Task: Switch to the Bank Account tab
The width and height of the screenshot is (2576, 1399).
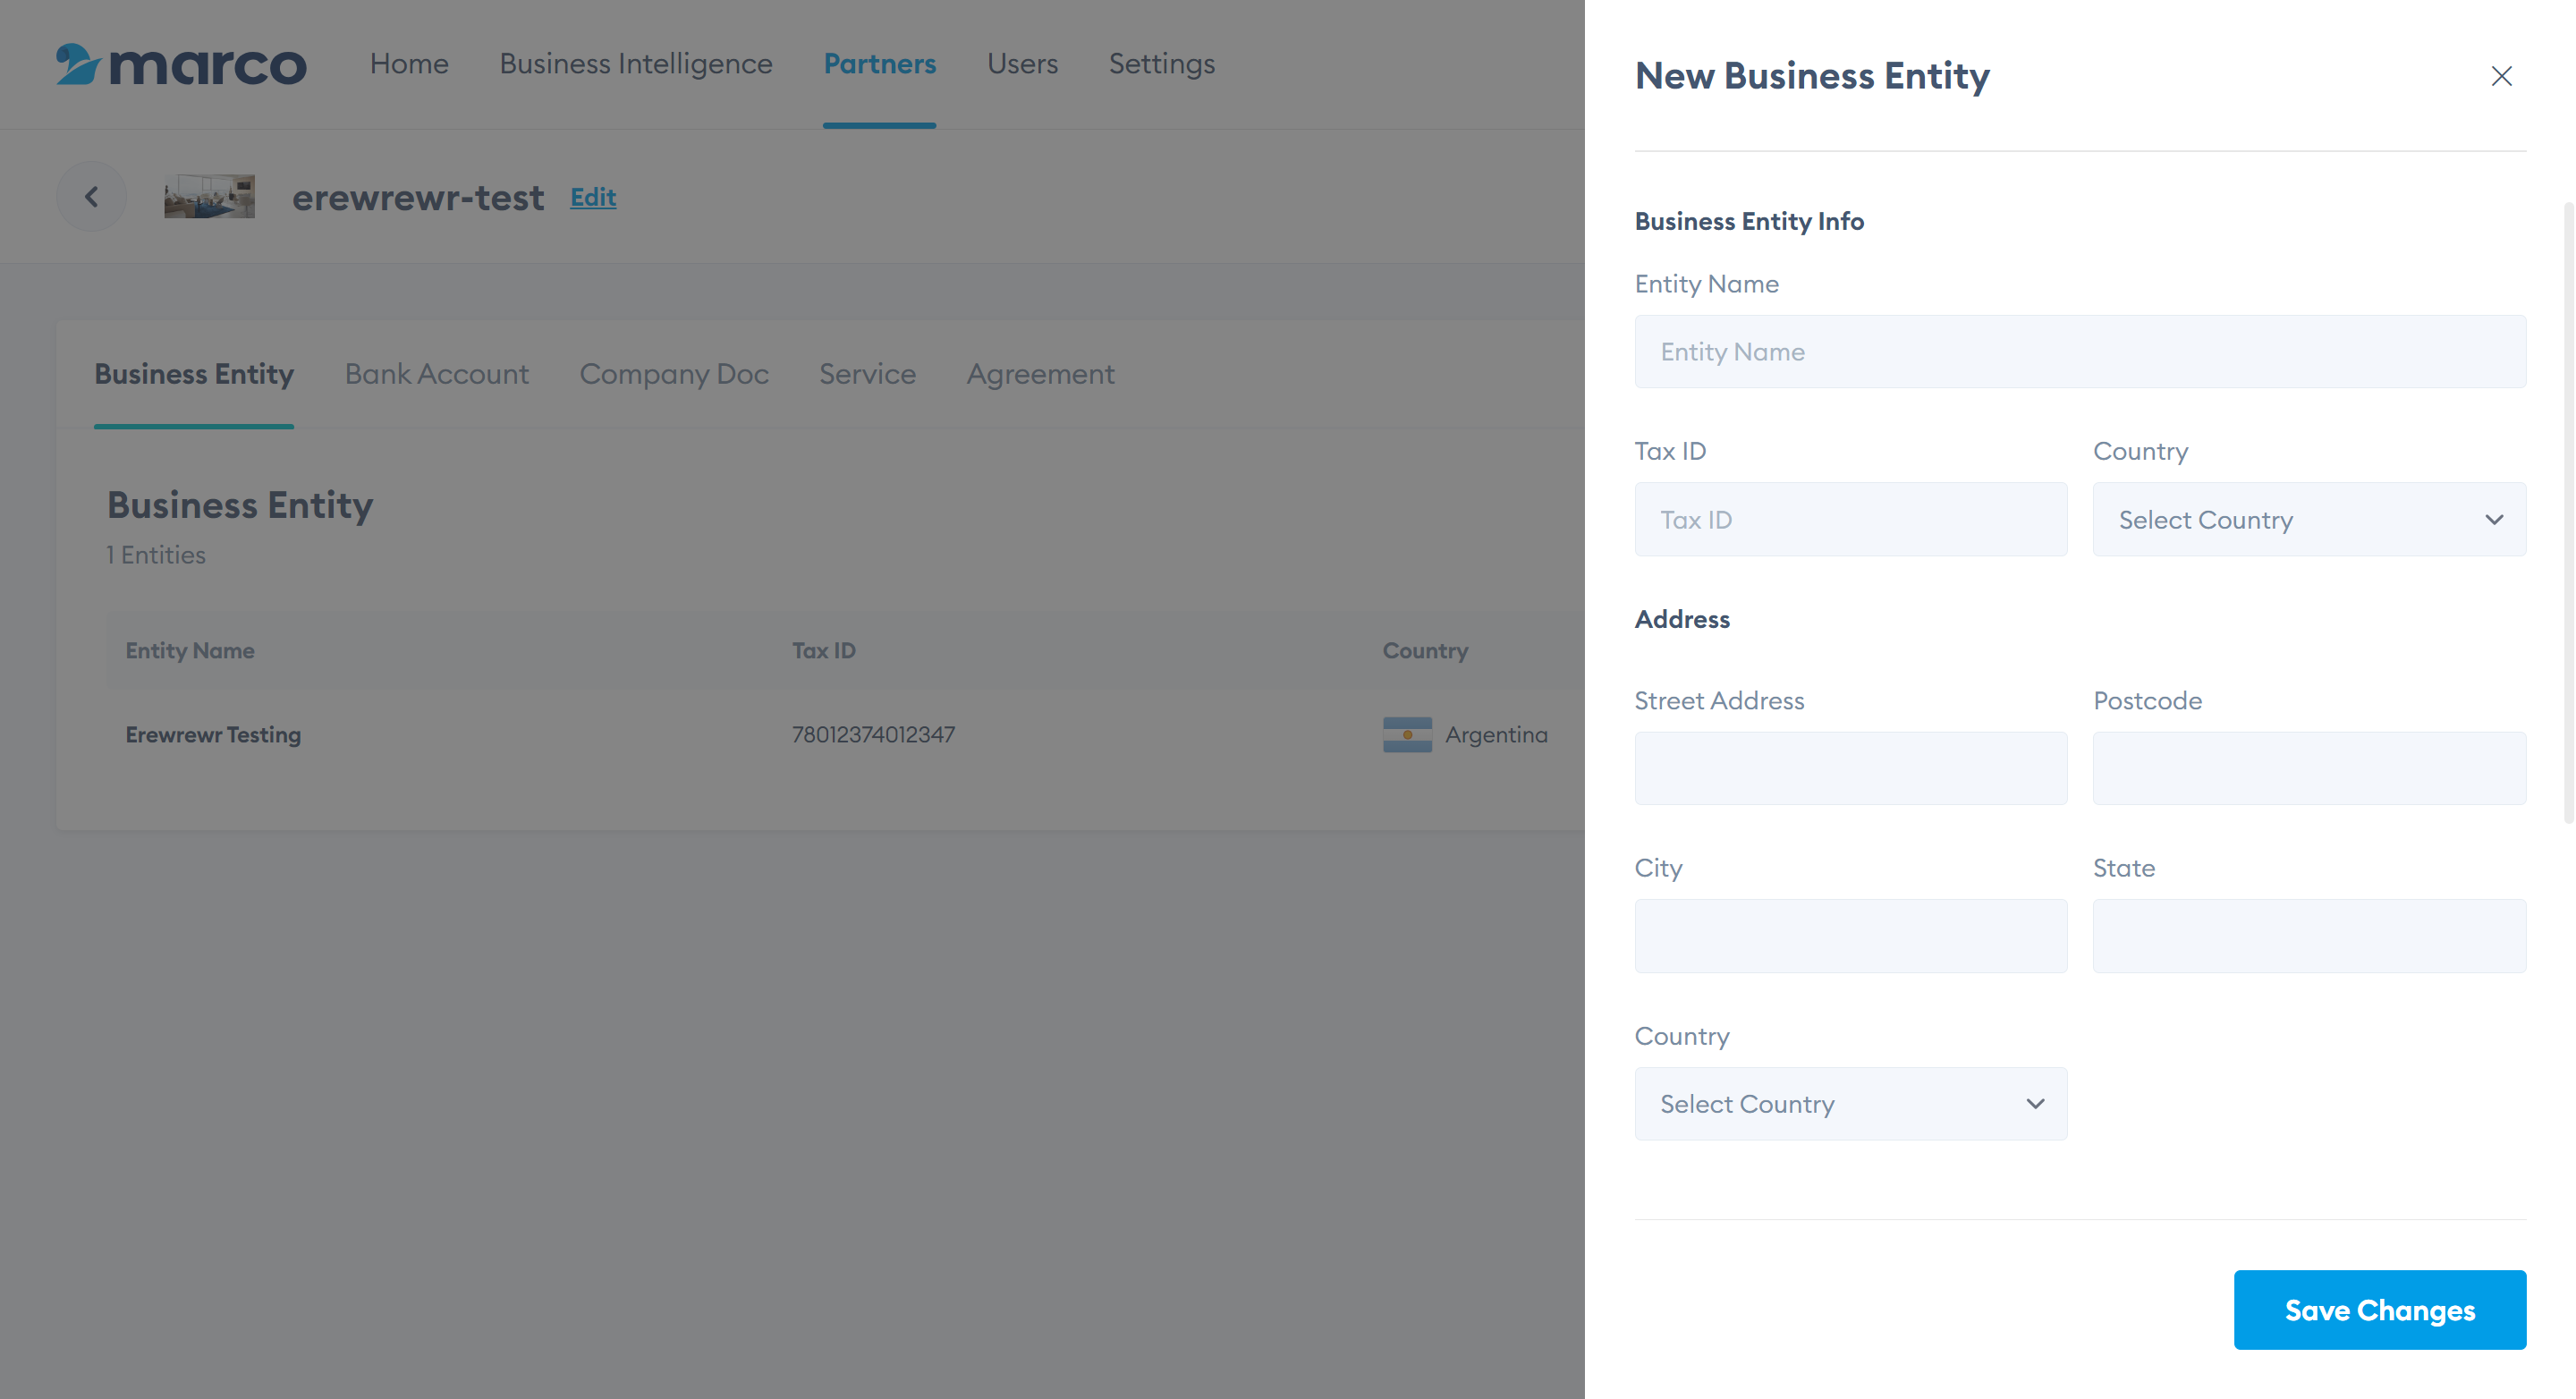Action: pos(436,374)
